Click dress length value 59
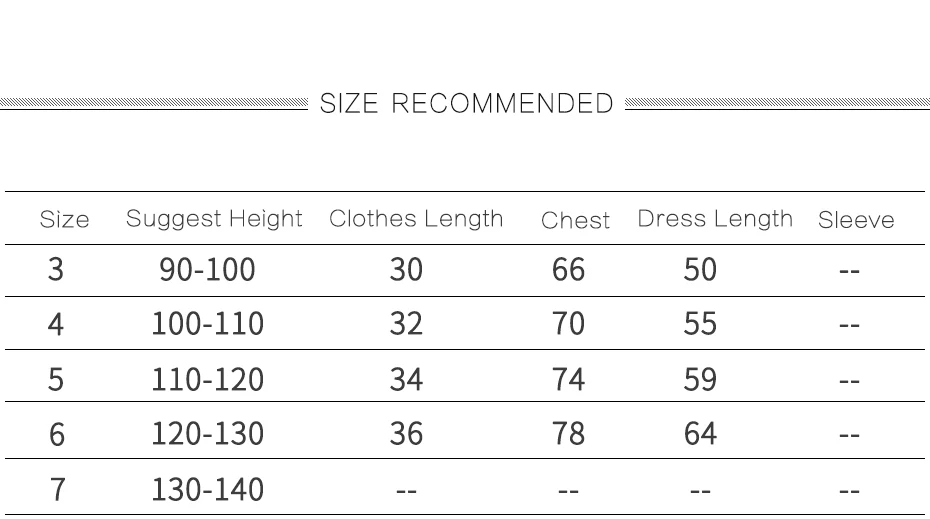Screen dimensions: 930x519 click(x=700, y=380)
